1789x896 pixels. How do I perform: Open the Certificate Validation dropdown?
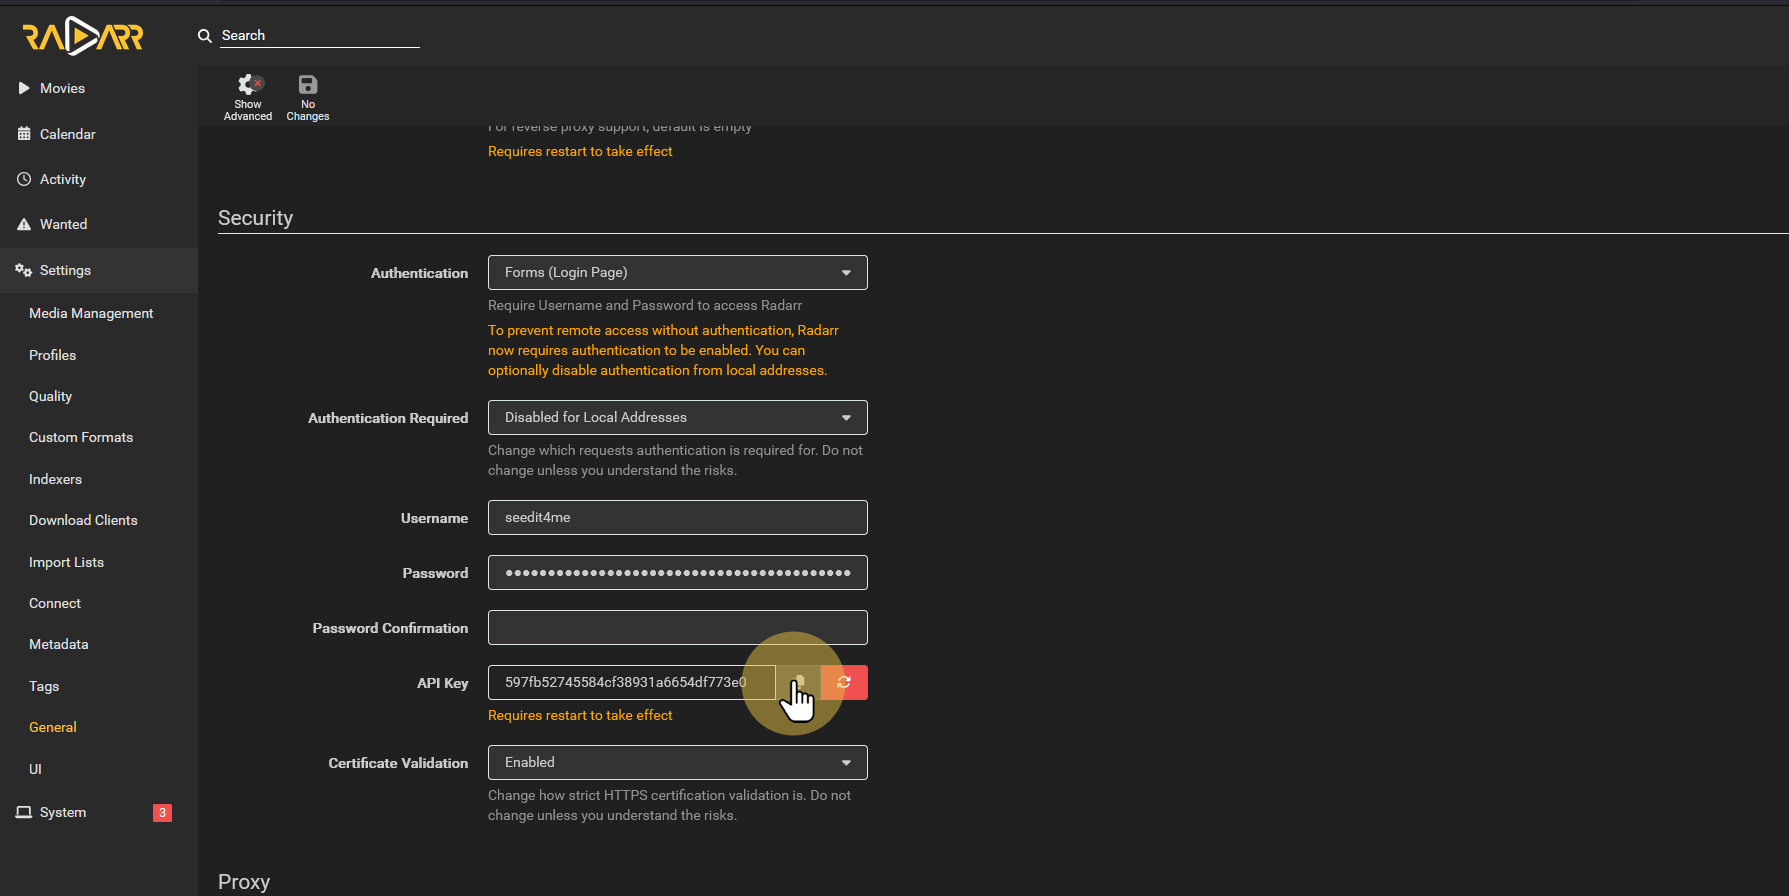click(x=678, y=763)
